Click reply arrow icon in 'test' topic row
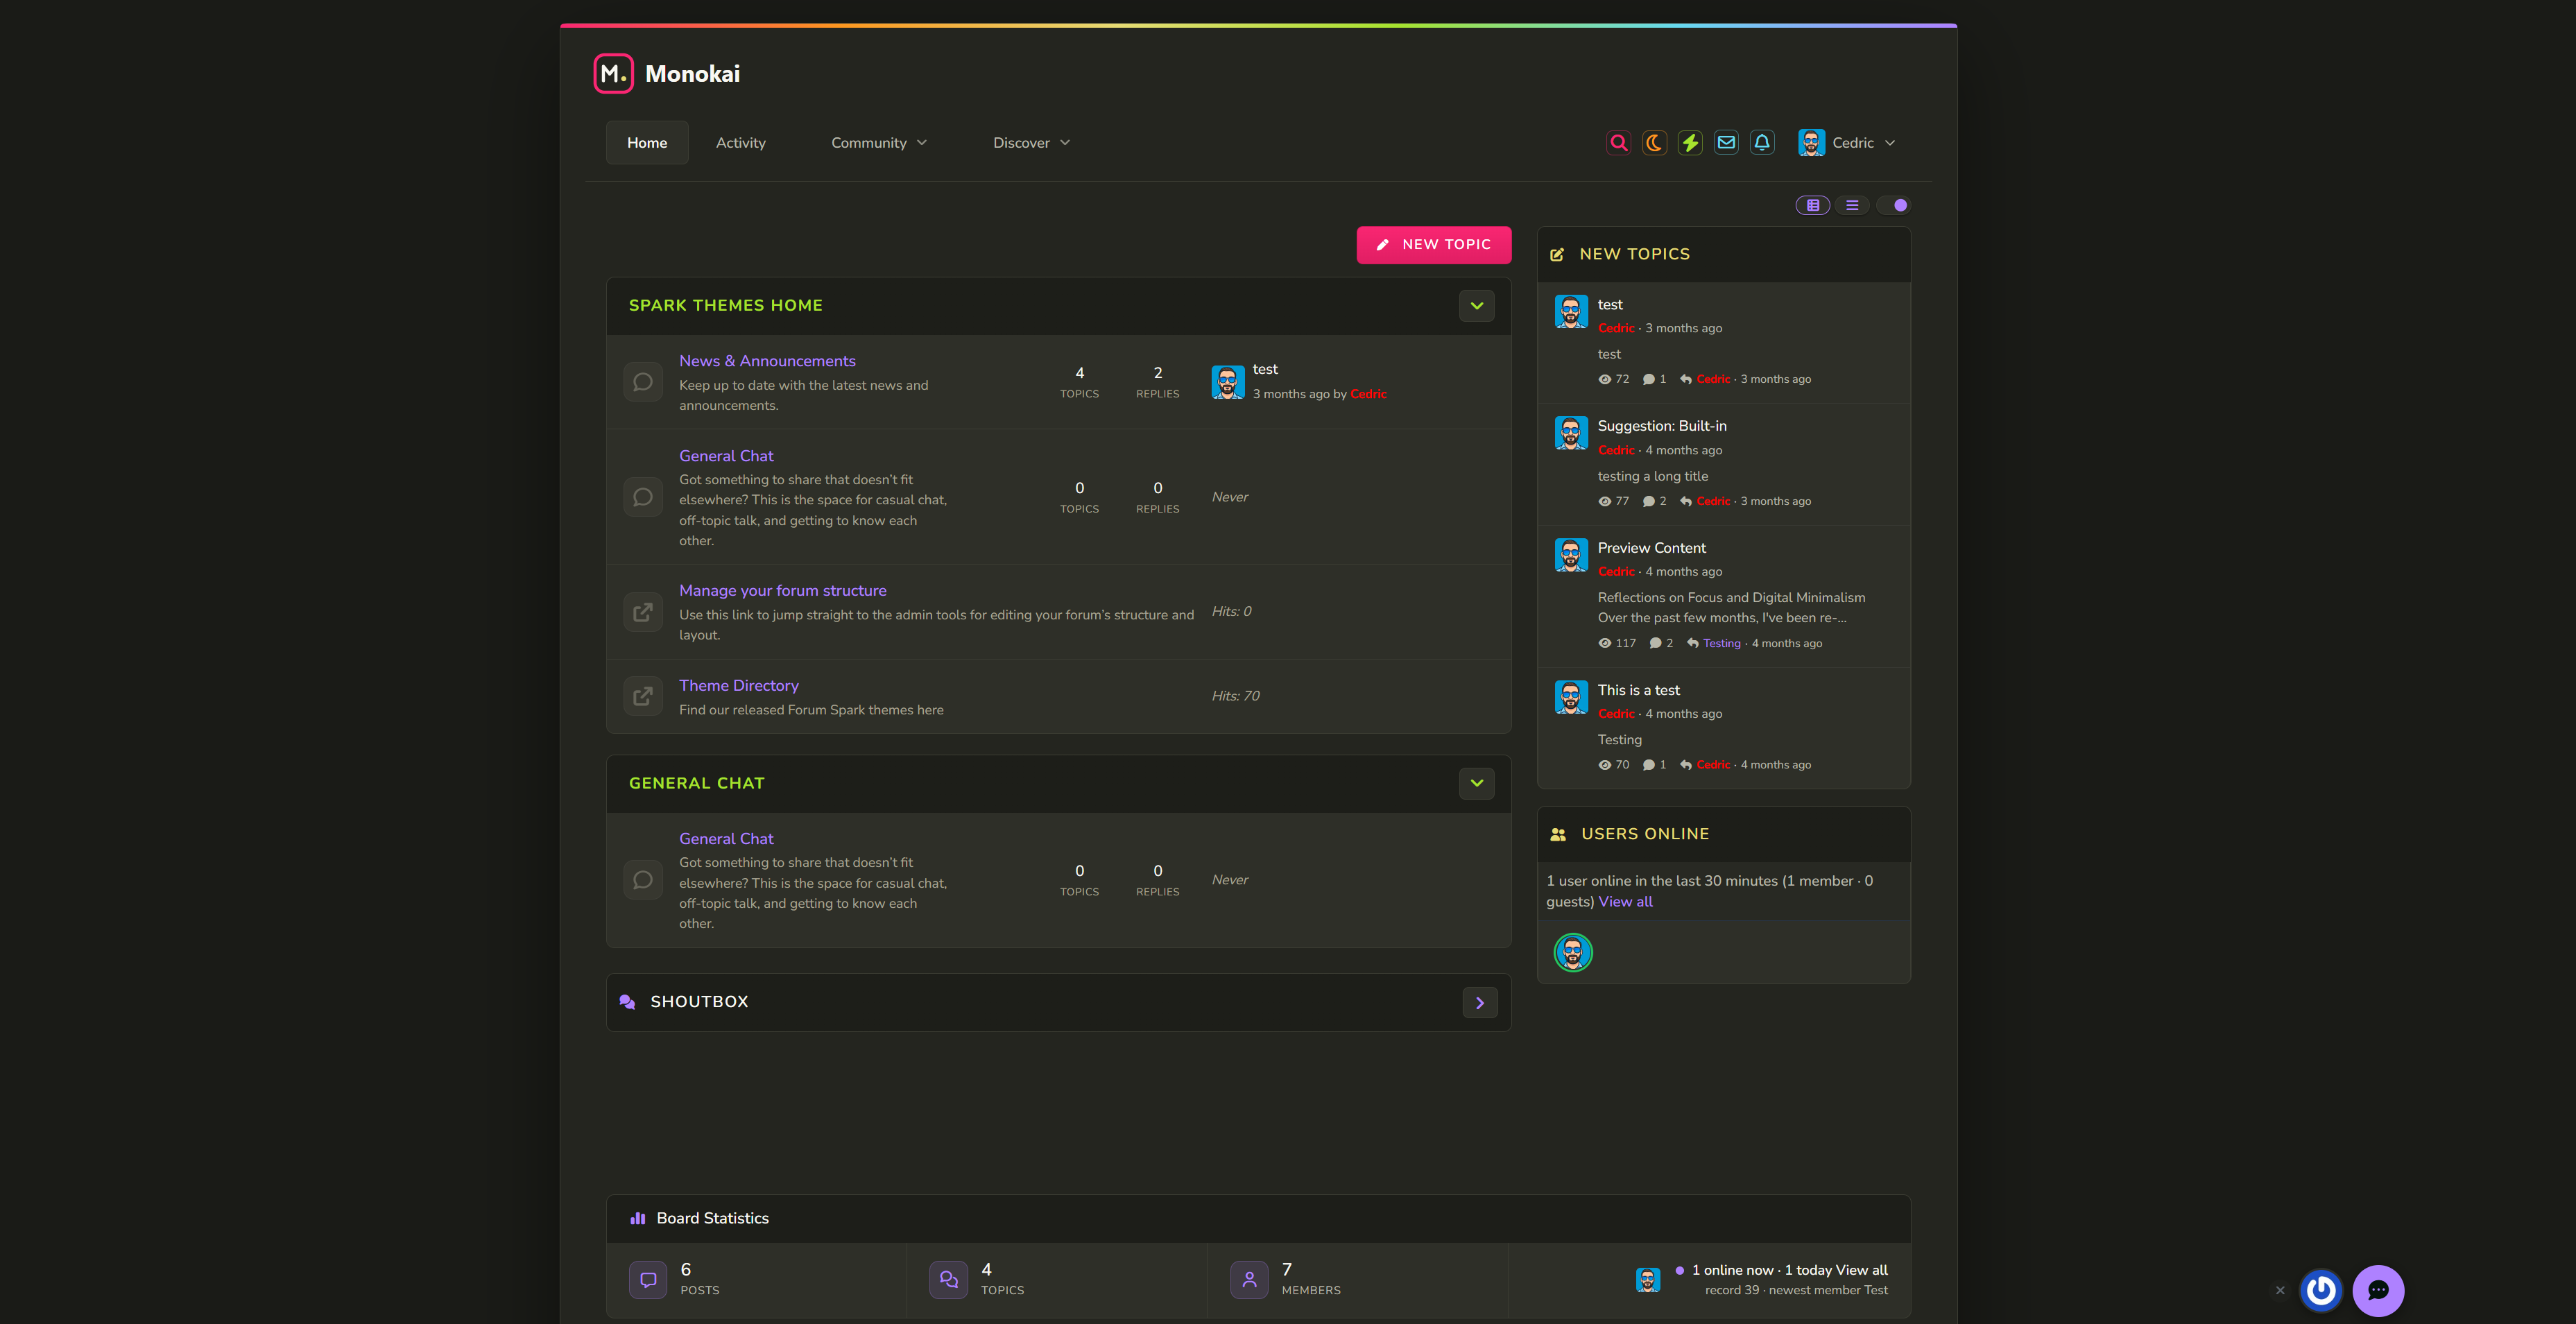 [x=1686, y=380]
